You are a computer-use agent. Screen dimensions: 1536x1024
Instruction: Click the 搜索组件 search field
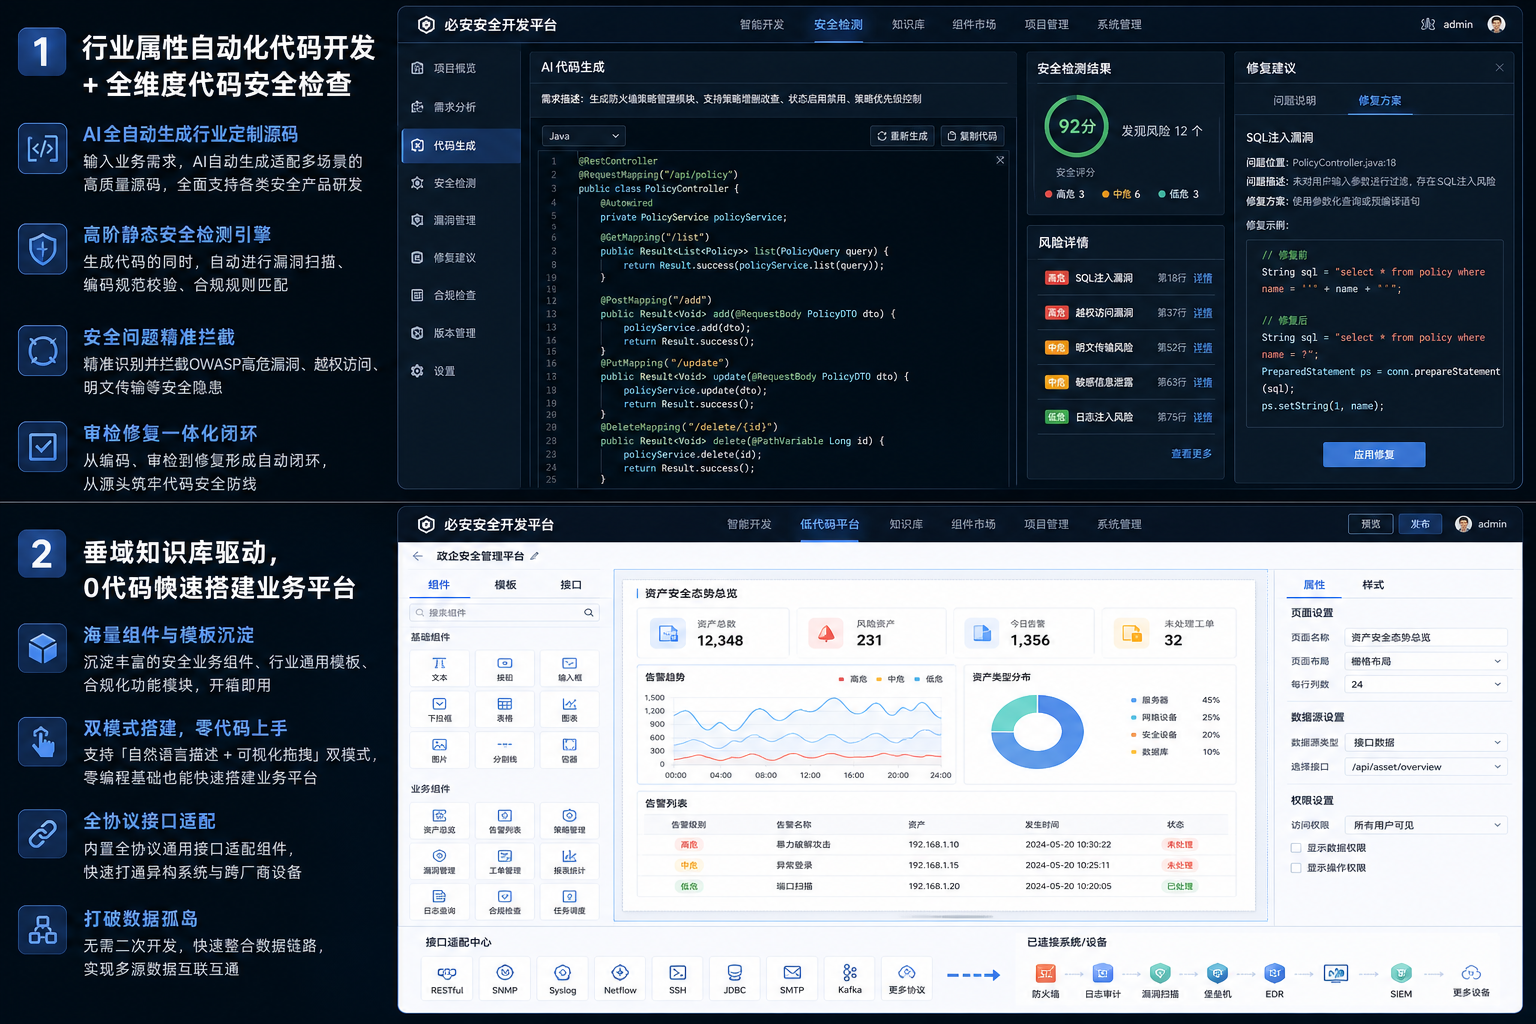point(505,613)
